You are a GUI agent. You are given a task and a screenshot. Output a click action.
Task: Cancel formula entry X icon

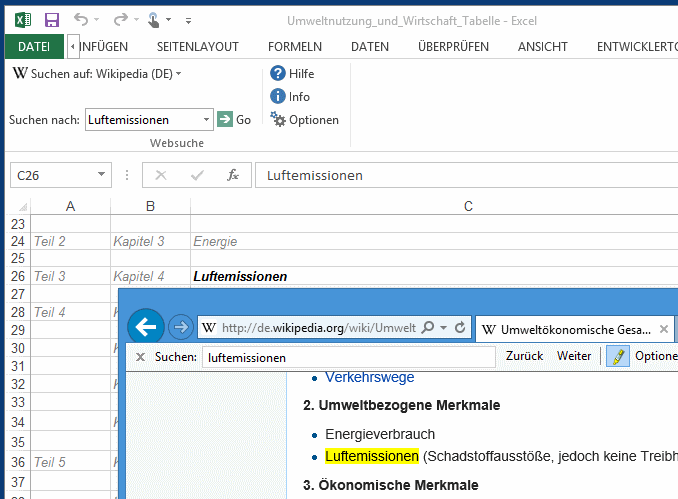(x=161, y=175)
